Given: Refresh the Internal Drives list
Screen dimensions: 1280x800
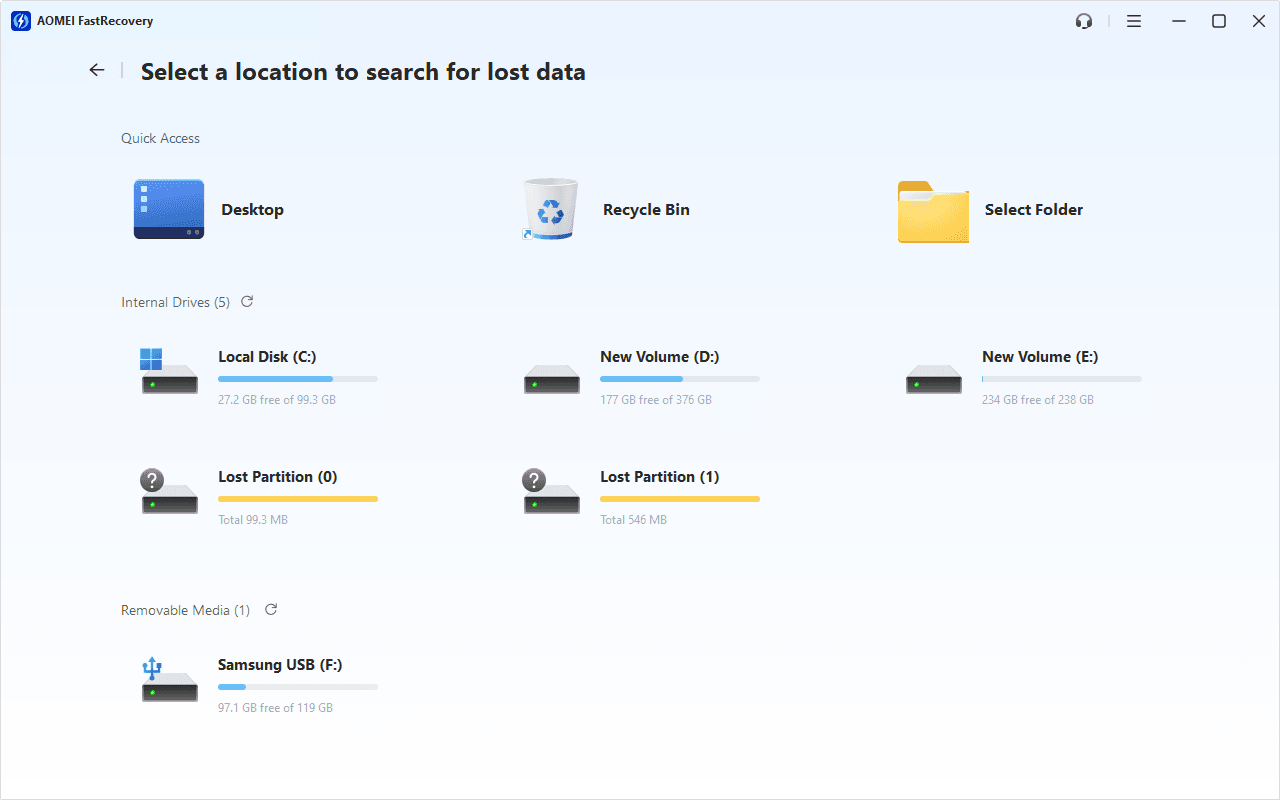Looking at the screenshot, I should coord(247,301).
